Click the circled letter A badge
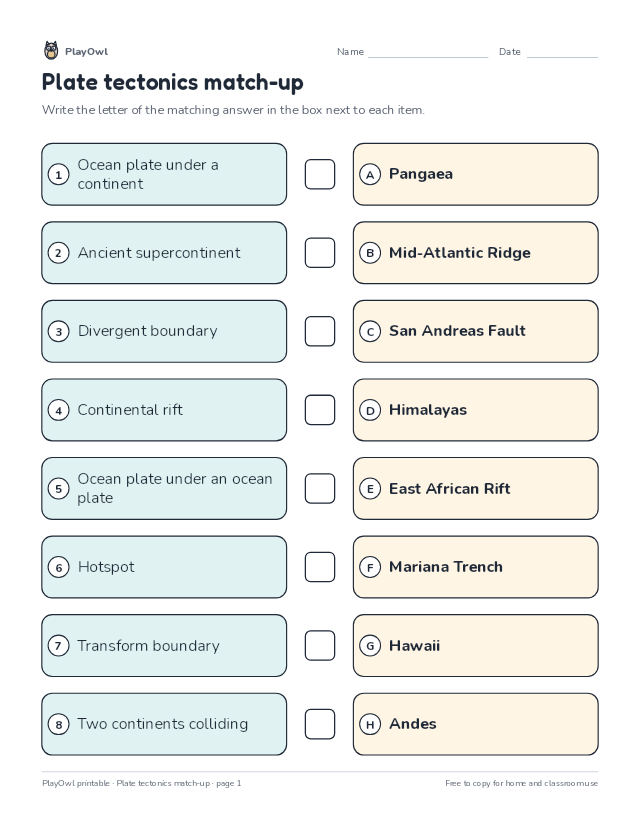This screenshot has width=640, height=828. [x=370, y=175]
